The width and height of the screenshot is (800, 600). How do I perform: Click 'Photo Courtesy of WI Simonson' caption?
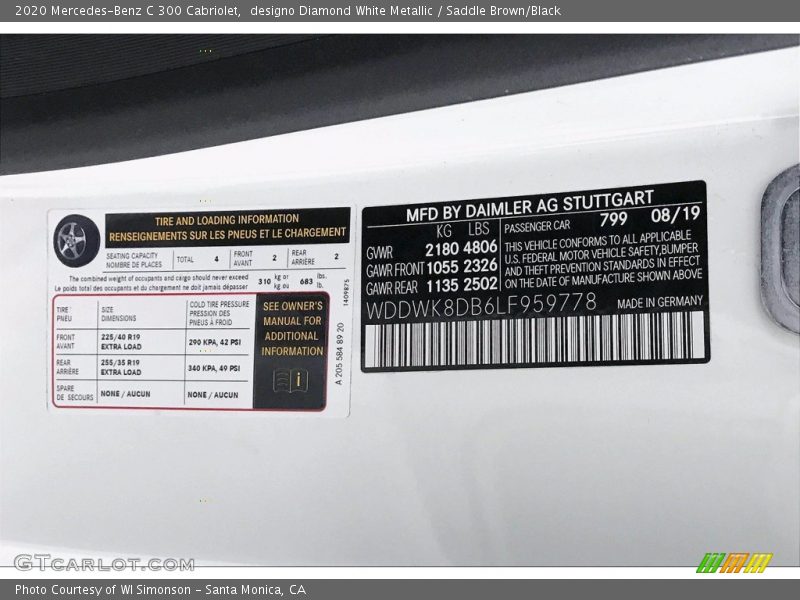pyautogui.click(x=103, y=590)
